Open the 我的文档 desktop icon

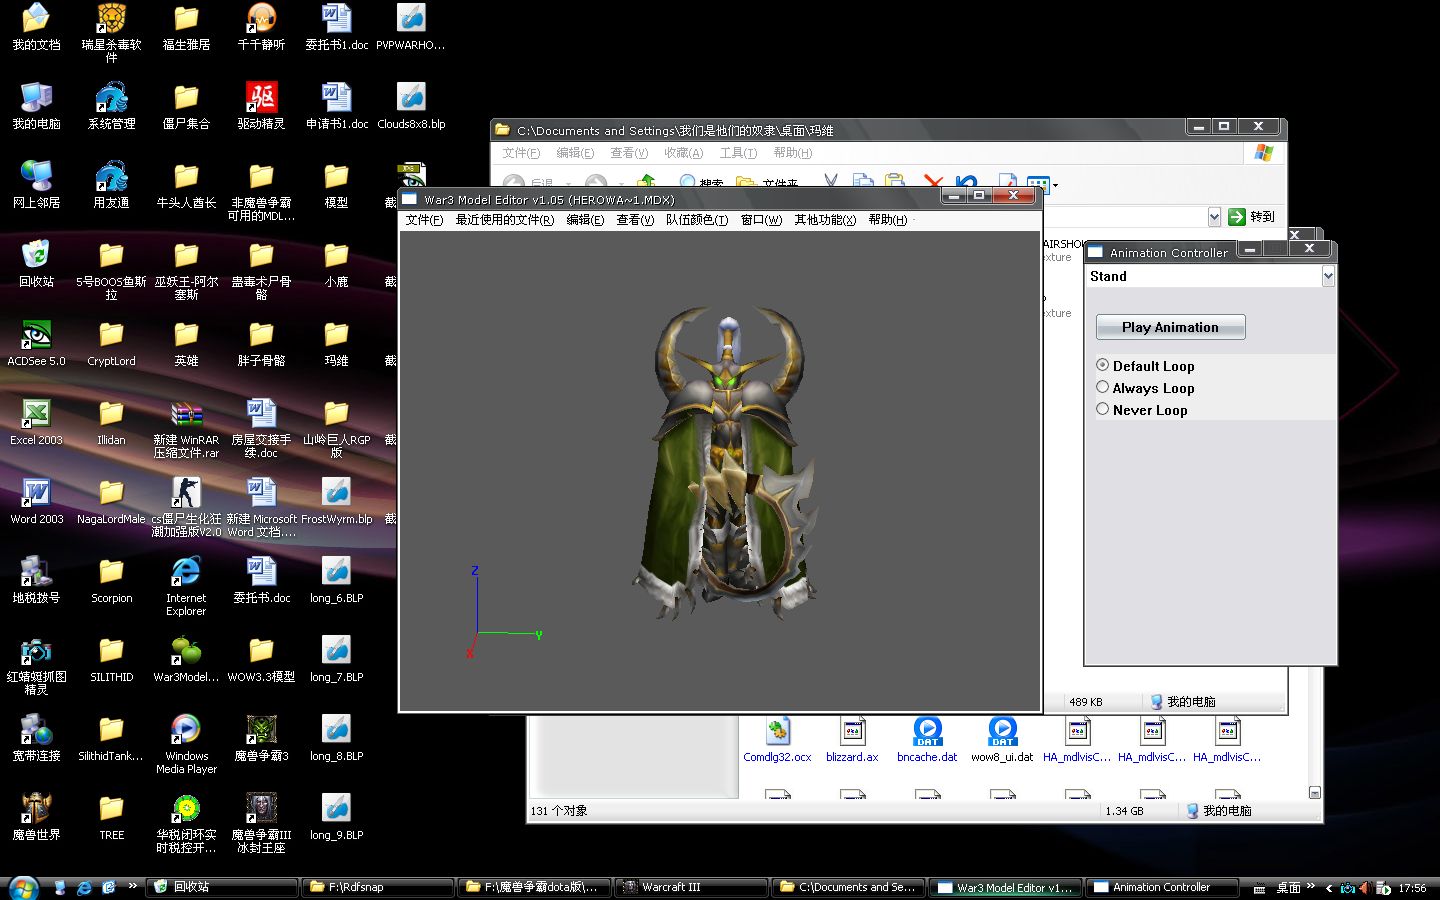pyautogui.click(x=36, y=27)
